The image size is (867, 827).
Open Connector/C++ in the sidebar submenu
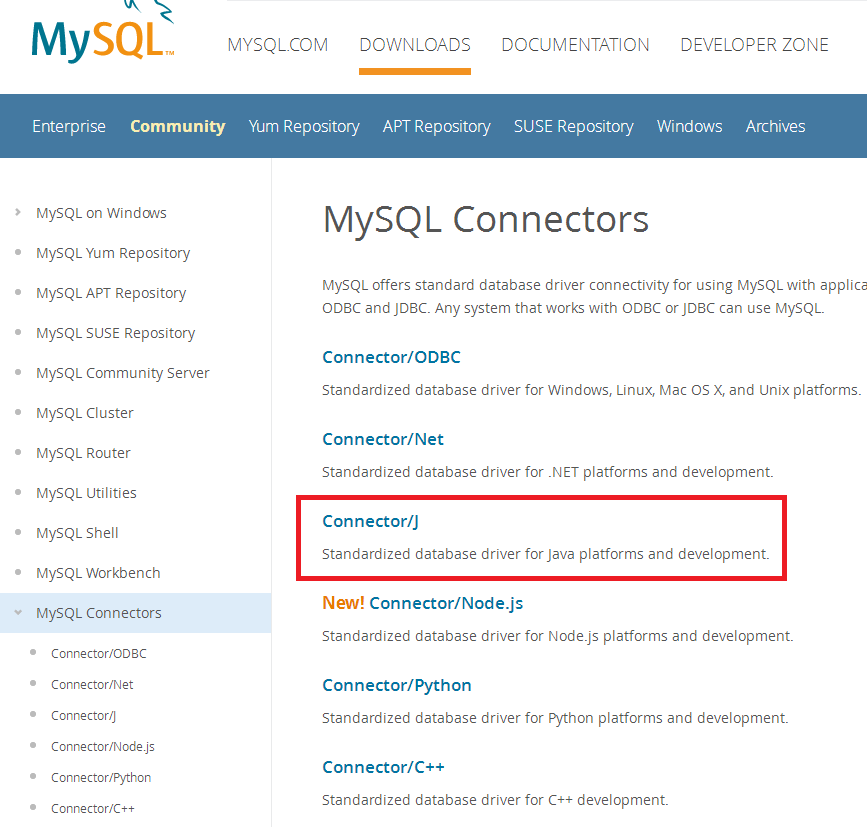pyautogui.click(x=92, y=808)
